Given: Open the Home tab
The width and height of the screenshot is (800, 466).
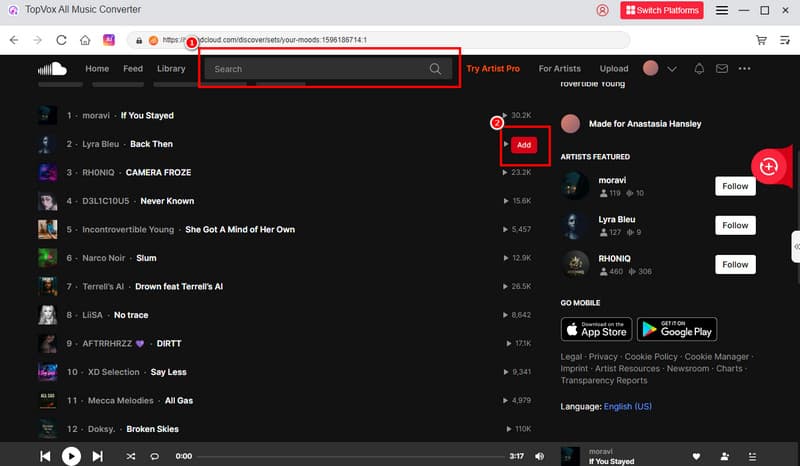Looking at the screenshot, I should pos(97,68).
